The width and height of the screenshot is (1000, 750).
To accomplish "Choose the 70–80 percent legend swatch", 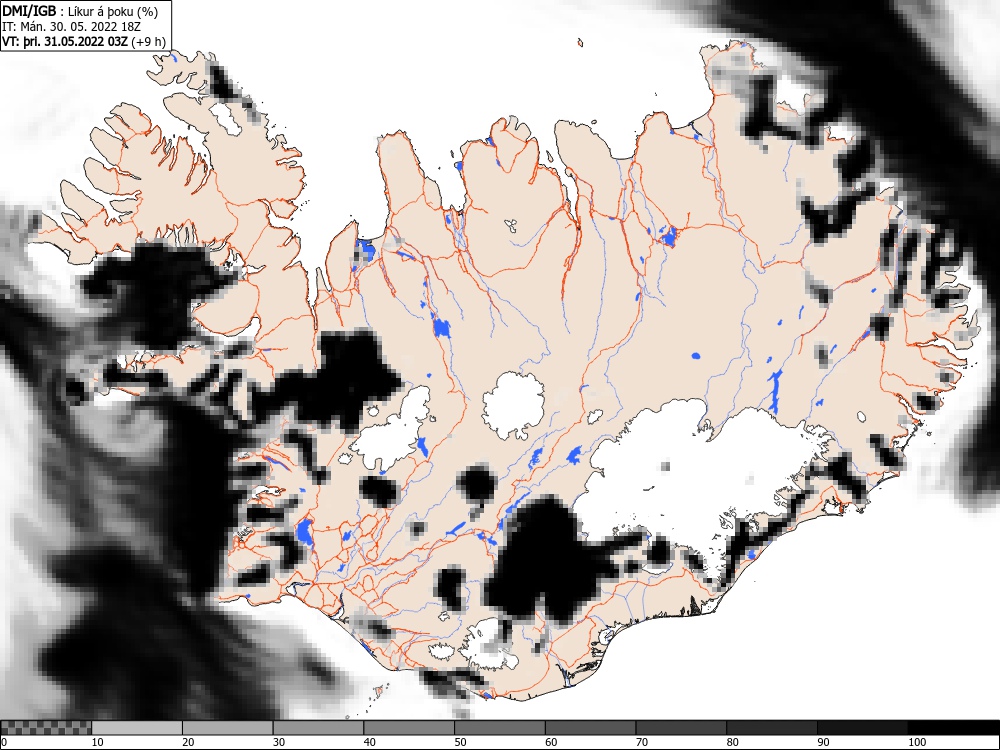I will click(x=681, y=728).
